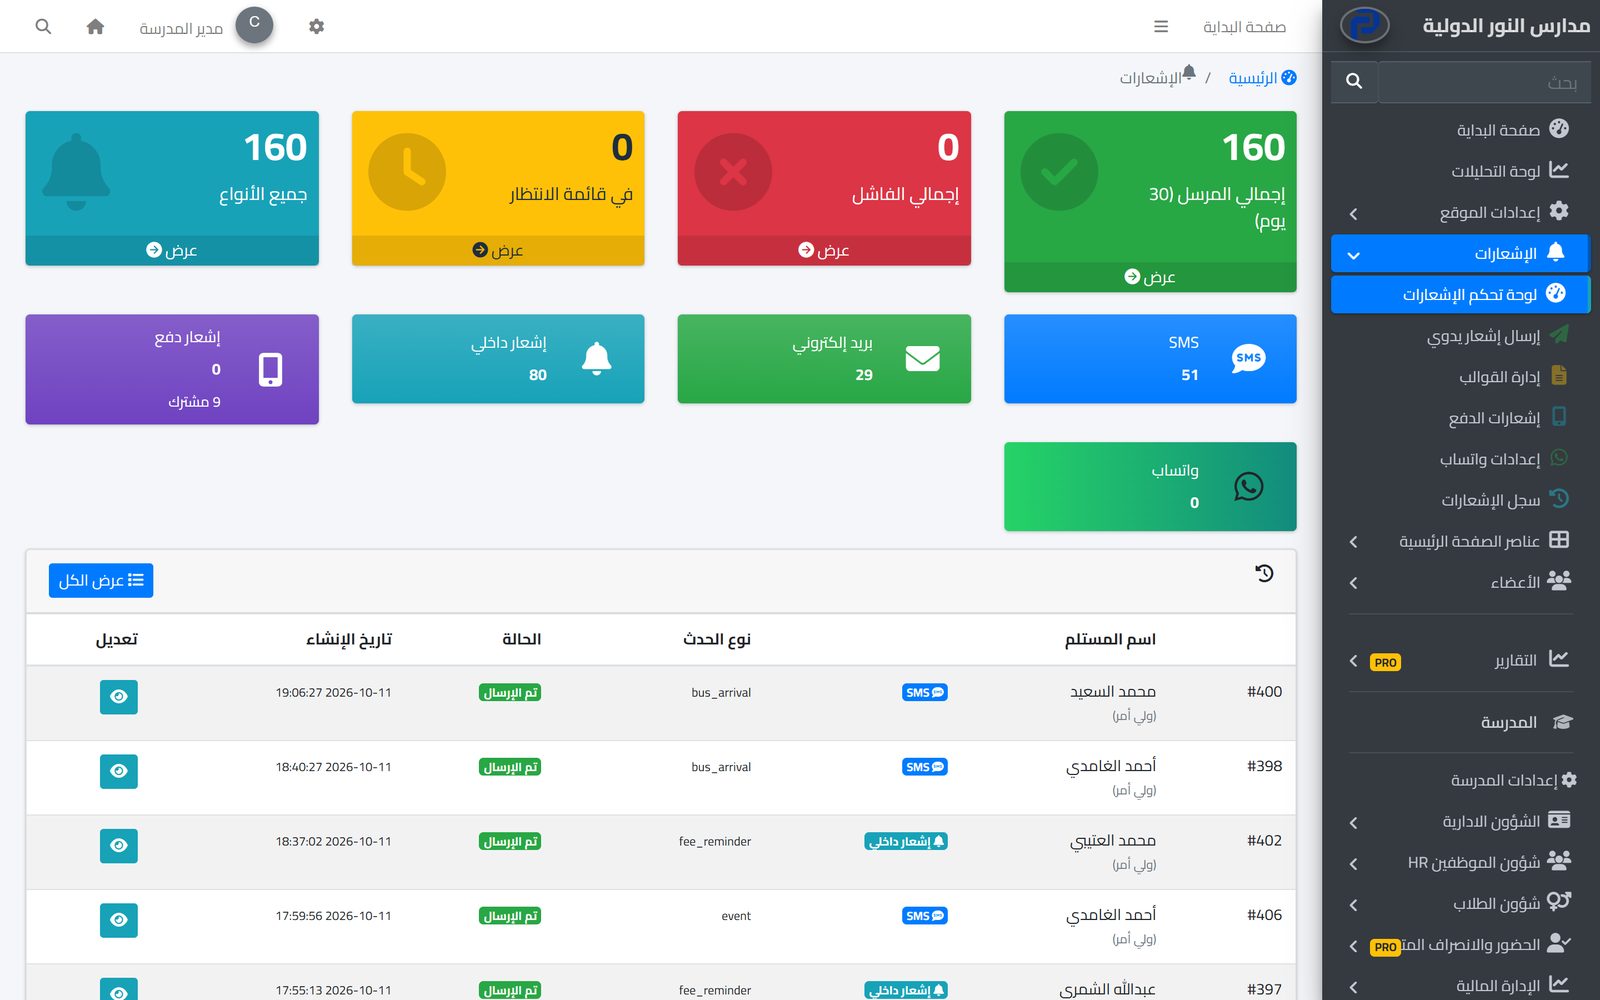The height and width of the screenshot is (1000, 1600).
Task: Show notification #406 details via eye button
Action: 119,920
